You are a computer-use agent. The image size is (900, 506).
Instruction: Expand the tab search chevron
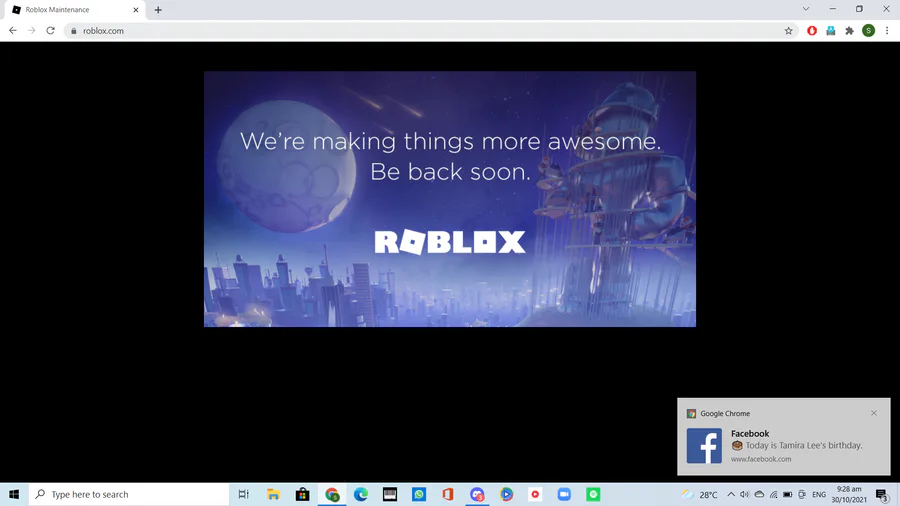tap(806, 9)
